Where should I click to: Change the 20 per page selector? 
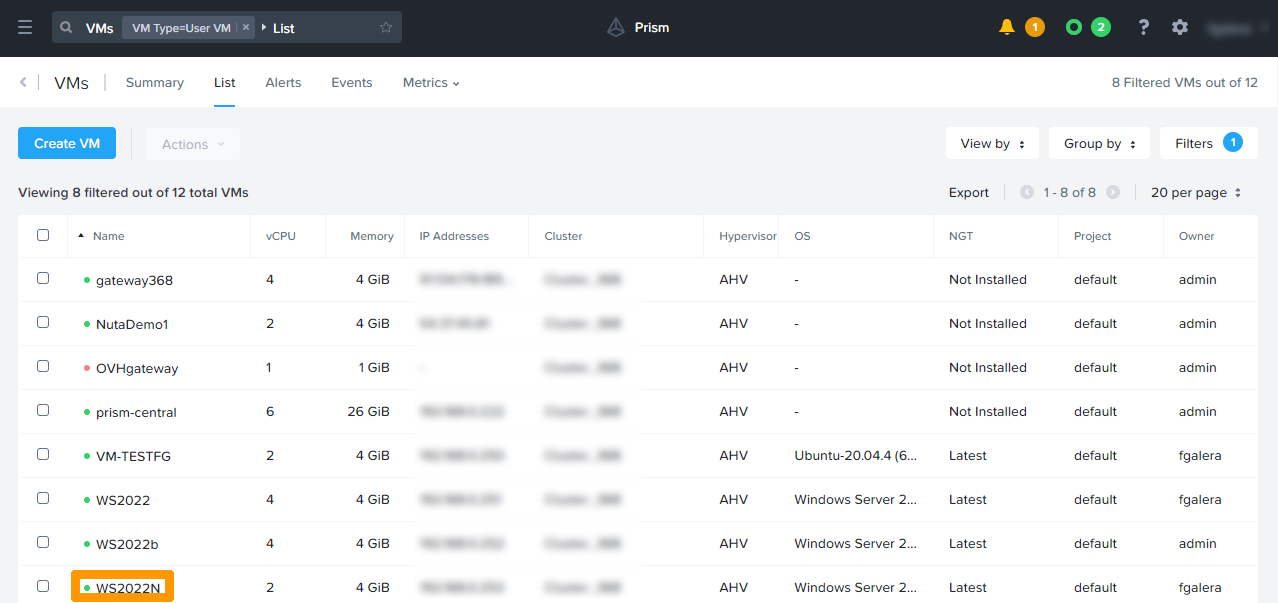[x=1196, y=192]
